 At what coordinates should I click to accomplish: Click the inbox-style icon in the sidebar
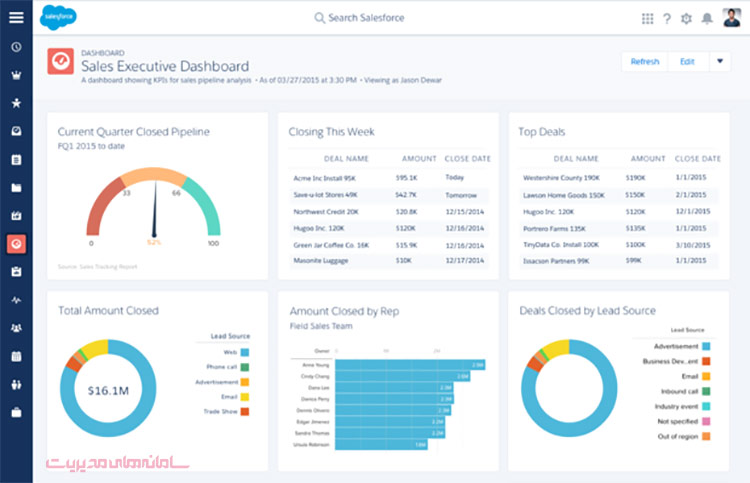coord(16,131)
